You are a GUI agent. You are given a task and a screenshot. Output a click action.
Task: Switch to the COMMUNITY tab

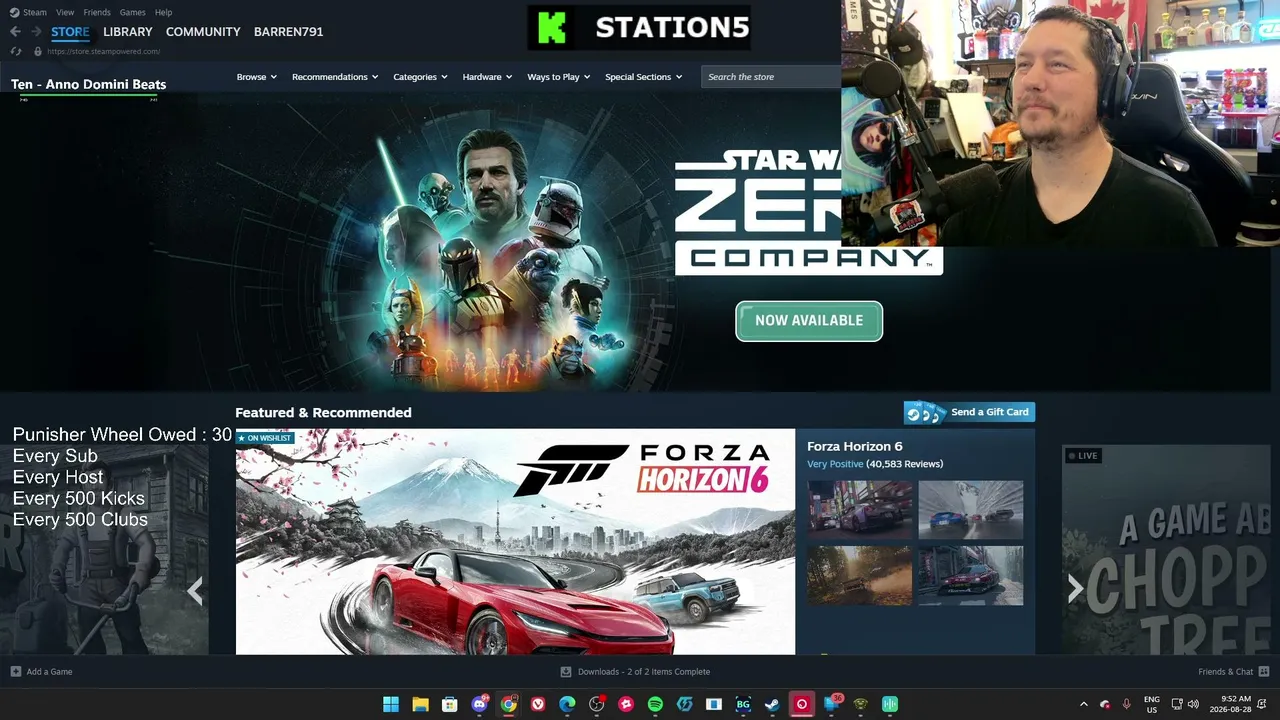point(203,32)
